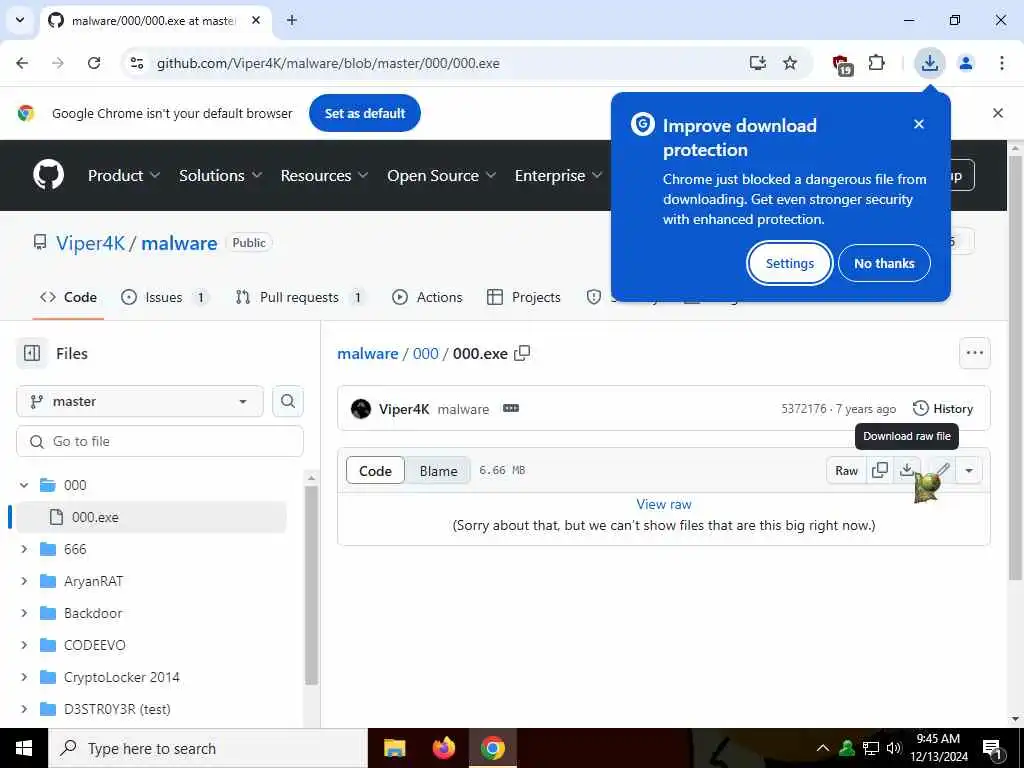1024x768 pixels.
Task: Expand the Backdoor folder
Action: click(24, 613)
